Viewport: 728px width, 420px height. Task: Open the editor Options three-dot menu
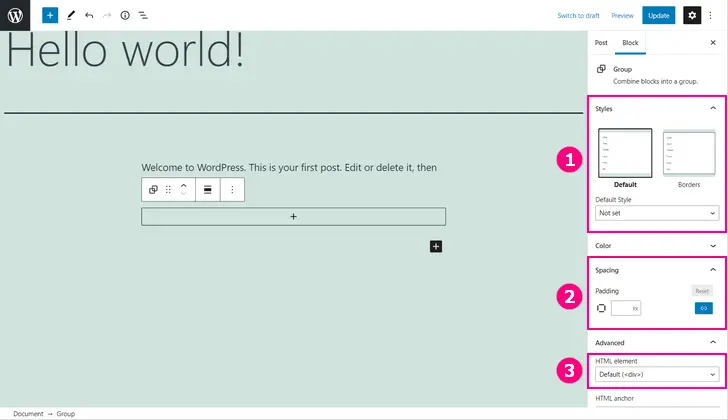[x=710, y=15]
